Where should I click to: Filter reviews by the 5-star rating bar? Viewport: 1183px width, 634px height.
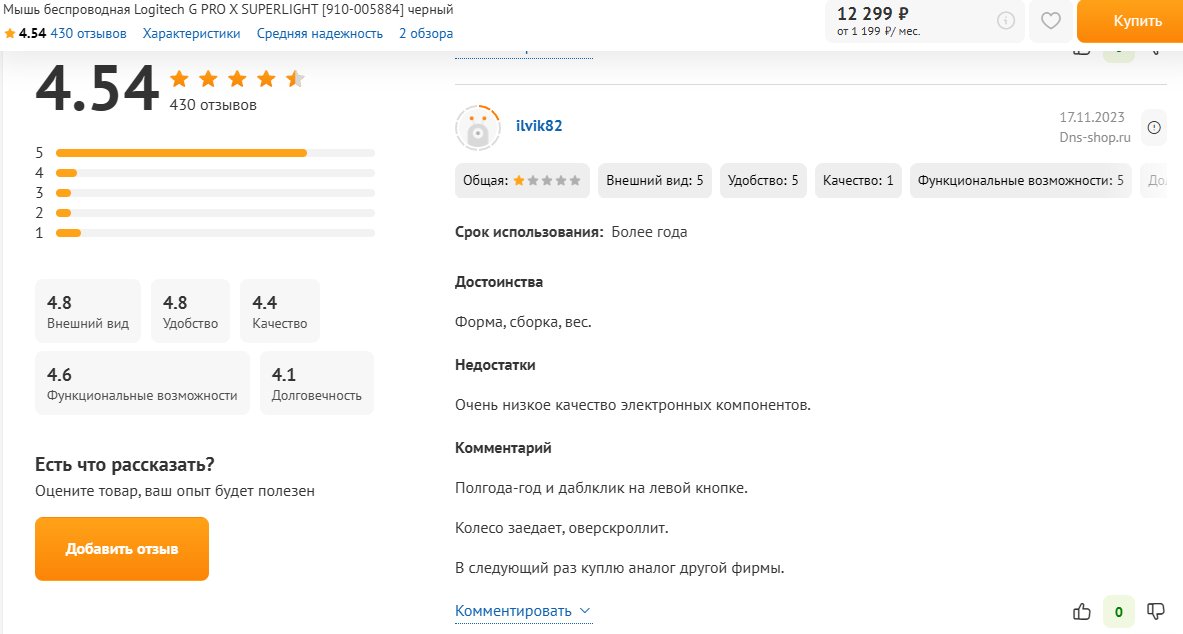[215, 153]
